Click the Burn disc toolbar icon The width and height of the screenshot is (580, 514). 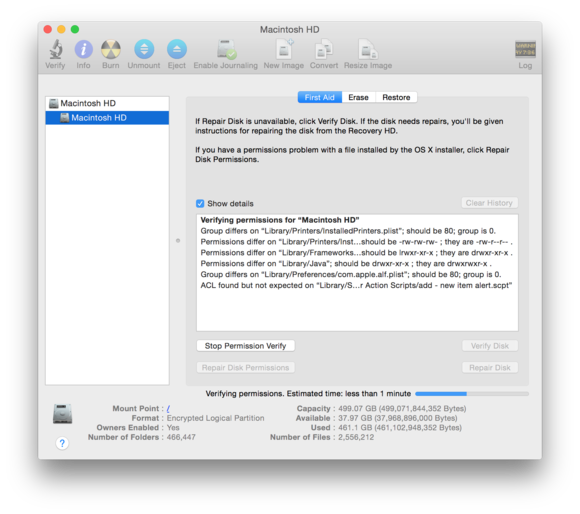tap(111, 49)
